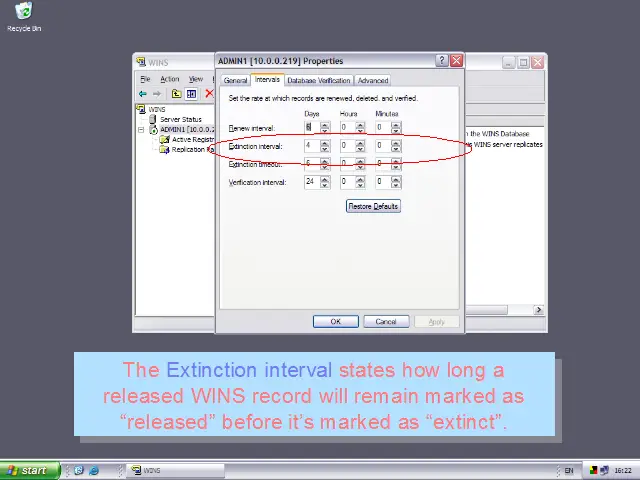This screenshot has width=640, height=480.
Task: Click the colored flag tray icon
Action: coord(593,471)
